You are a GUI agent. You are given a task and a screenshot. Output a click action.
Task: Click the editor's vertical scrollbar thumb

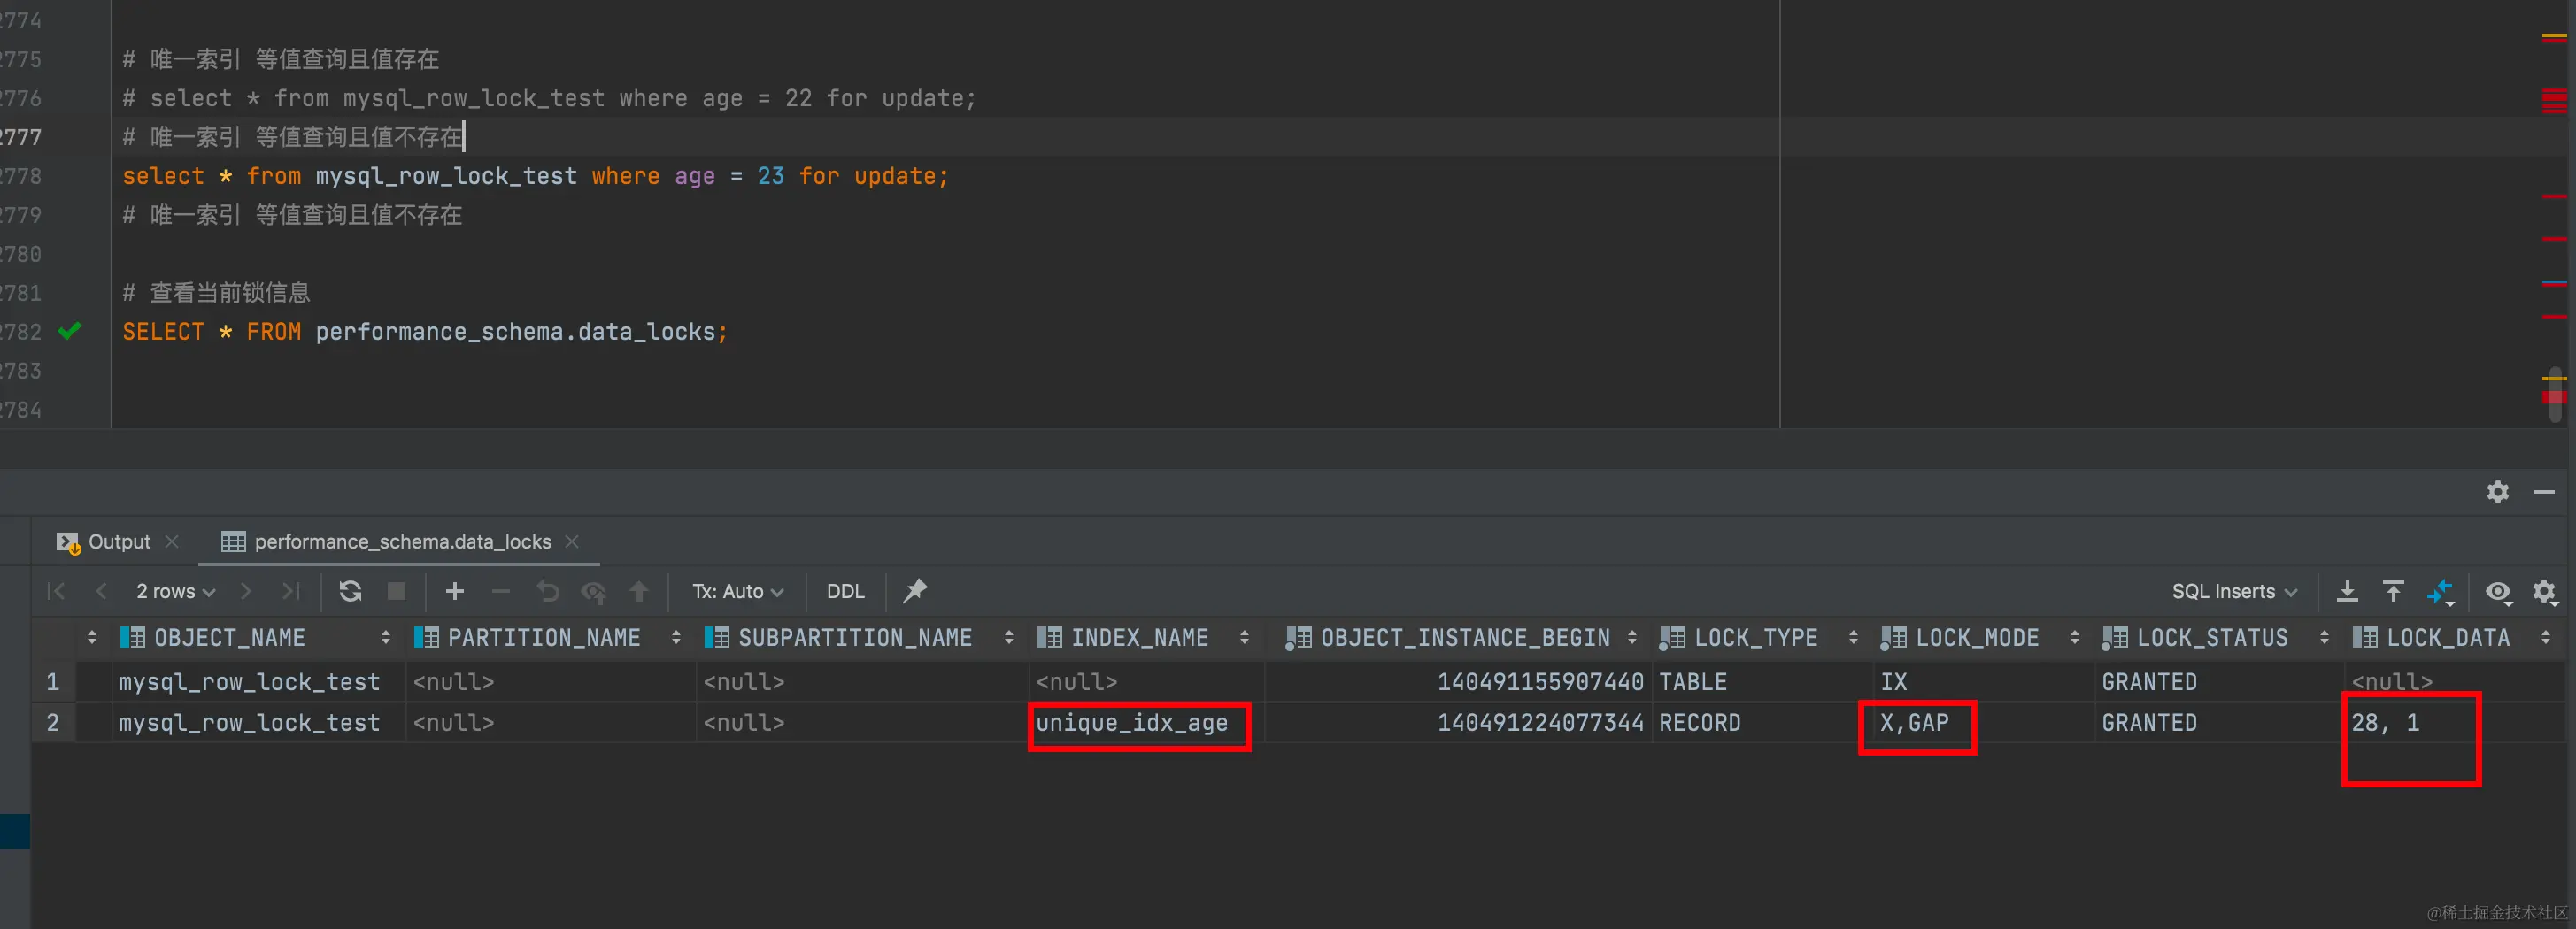tap(2555, 395)
